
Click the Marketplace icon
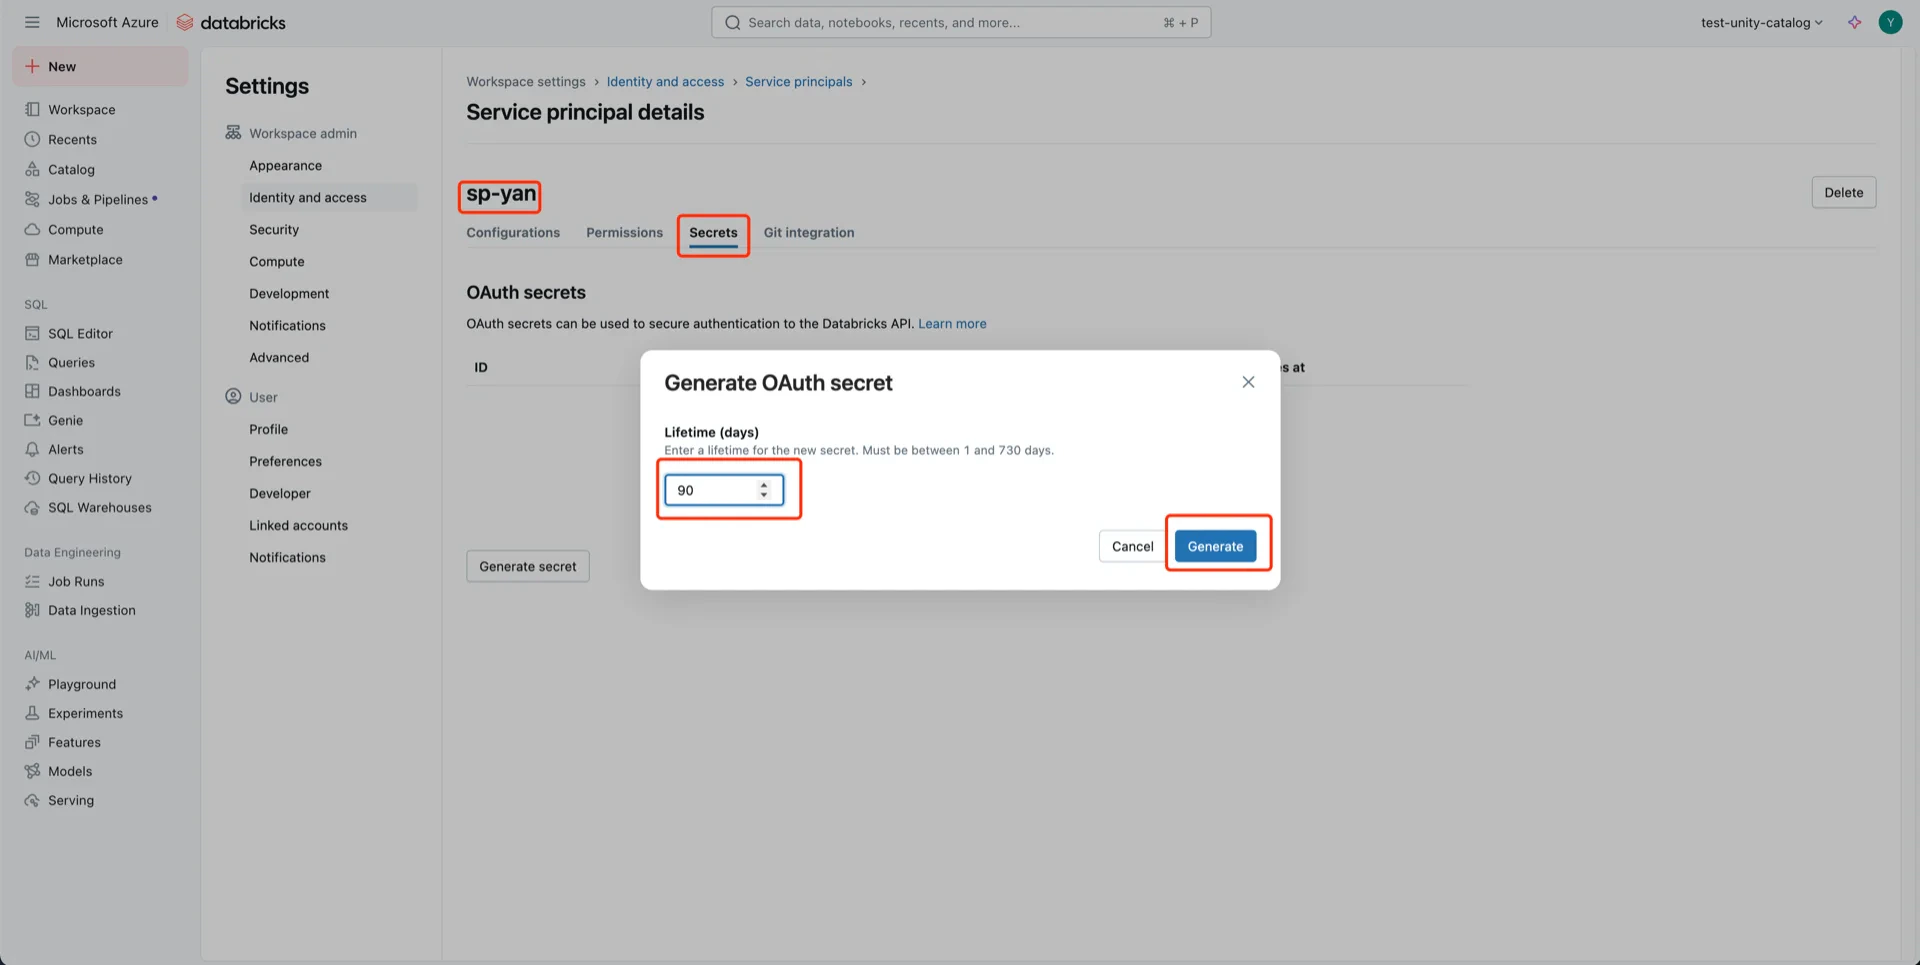[33, 259]
